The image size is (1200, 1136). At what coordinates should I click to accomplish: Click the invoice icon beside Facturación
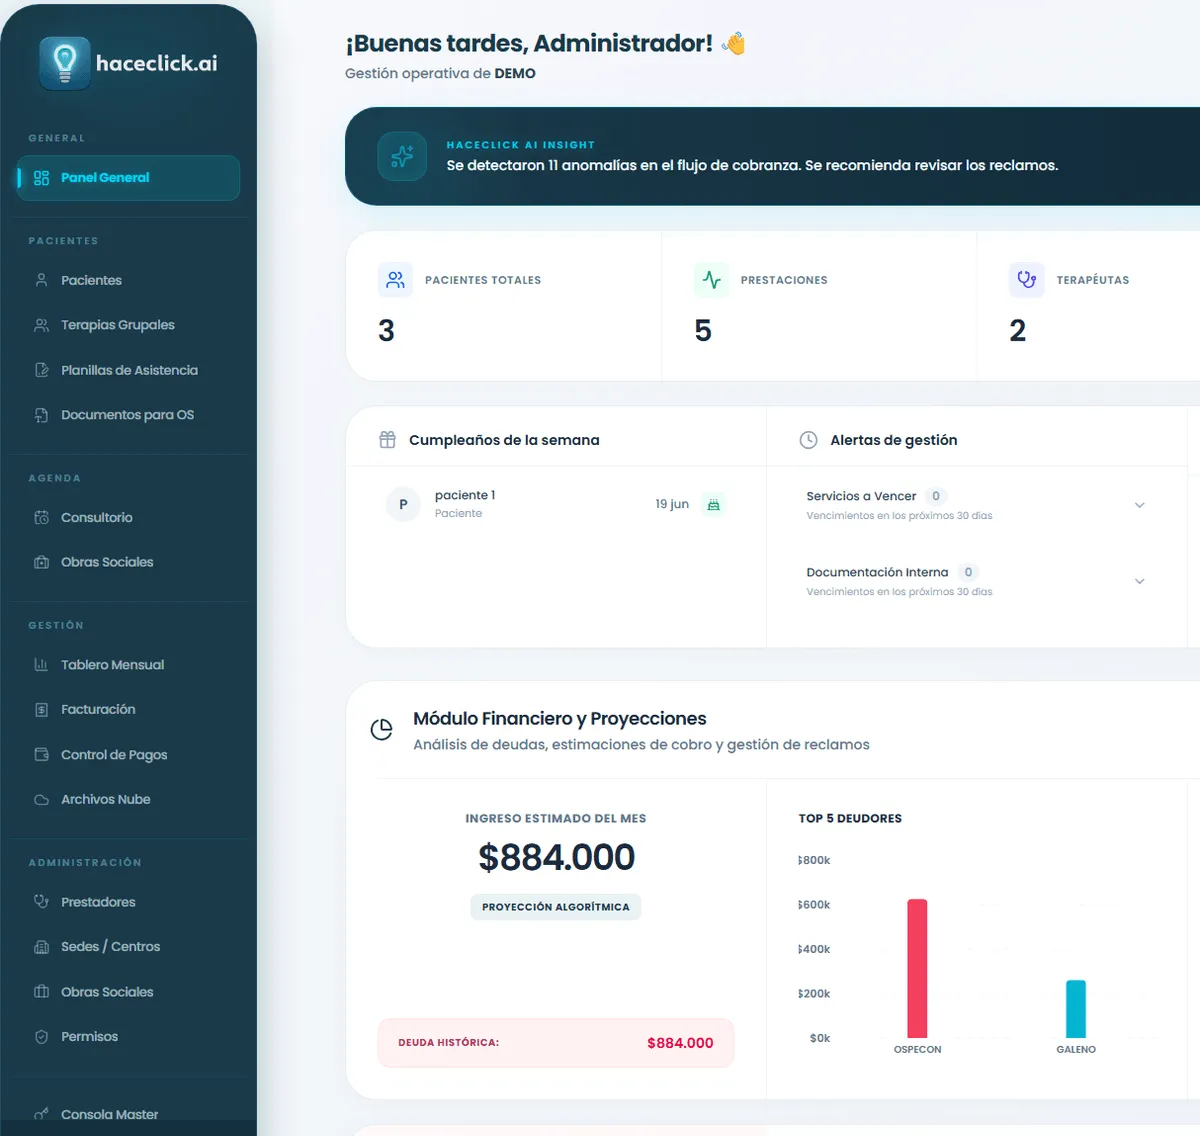pyautogui.click(x=41, y=709)
